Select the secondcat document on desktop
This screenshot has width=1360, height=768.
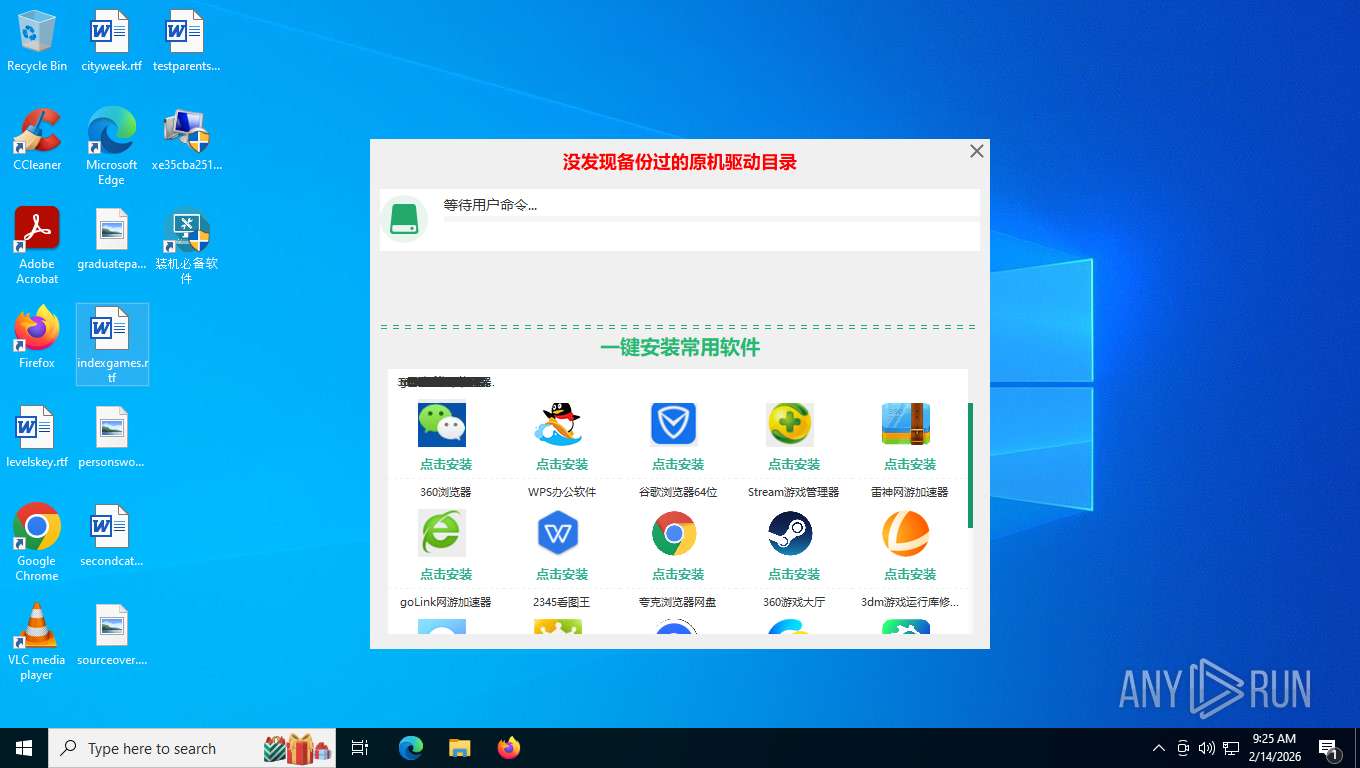coord(111,536)
